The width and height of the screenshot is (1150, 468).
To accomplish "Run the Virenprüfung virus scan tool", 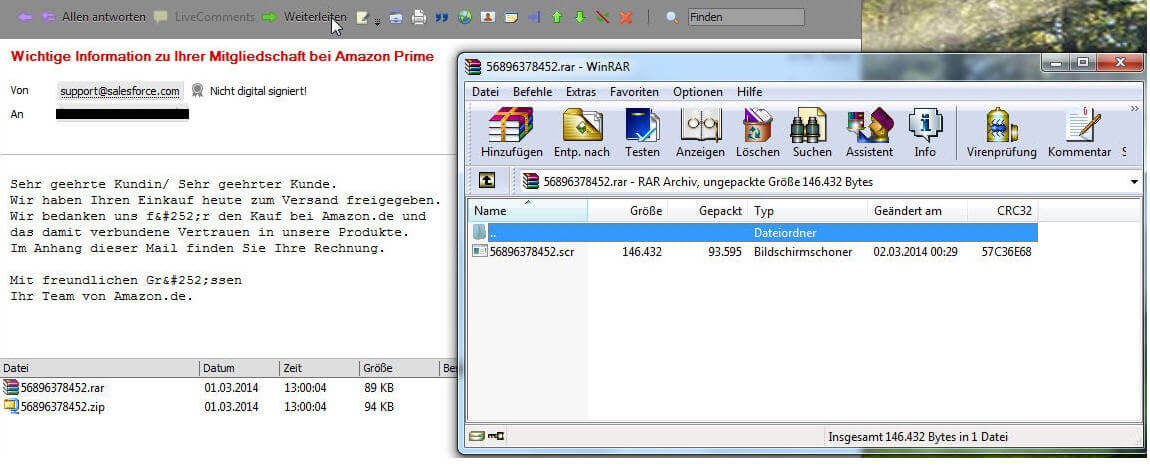I will tap(1001, 133).
